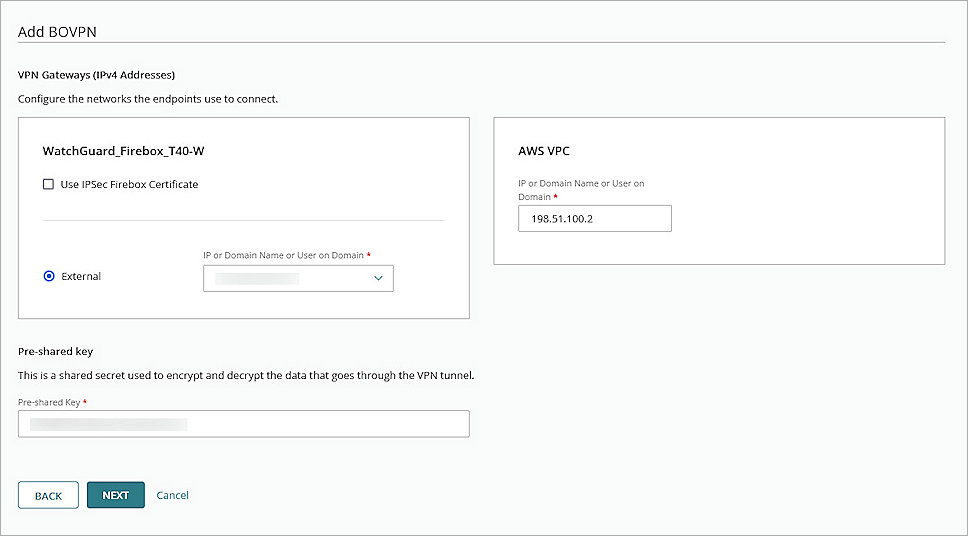This screenshot has height=536, width=968.
Task: Click the 'Use IPSec Firebox Certificate' label text
Action: coord(129,184)
